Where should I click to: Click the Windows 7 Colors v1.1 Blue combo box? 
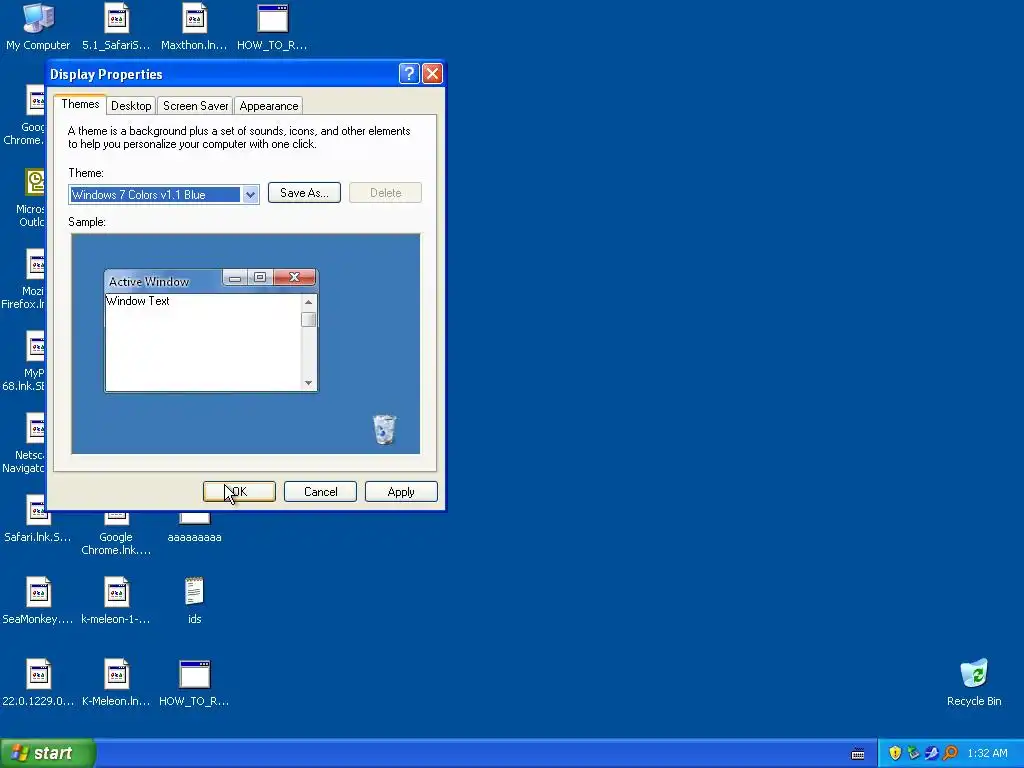164,195
